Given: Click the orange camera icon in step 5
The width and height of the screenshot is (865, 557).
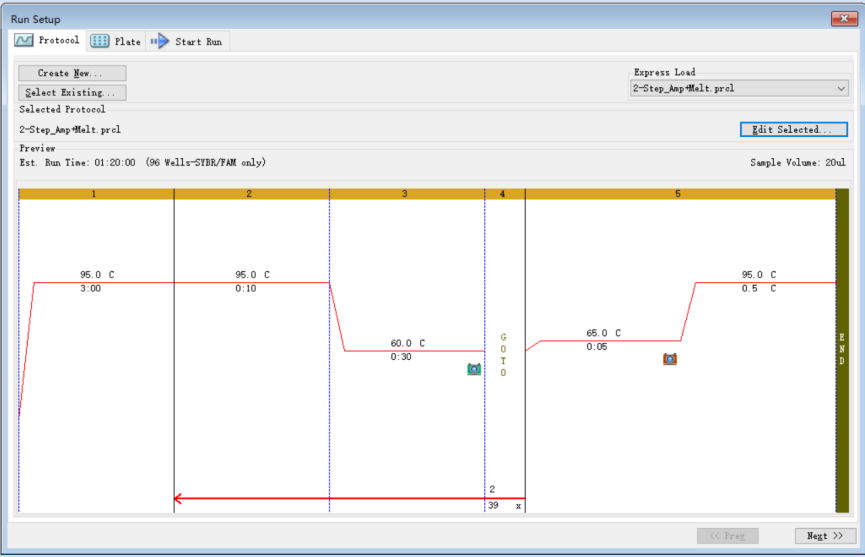Looking at the screenshot, I should pyautogui.click(x=670, y=359).
